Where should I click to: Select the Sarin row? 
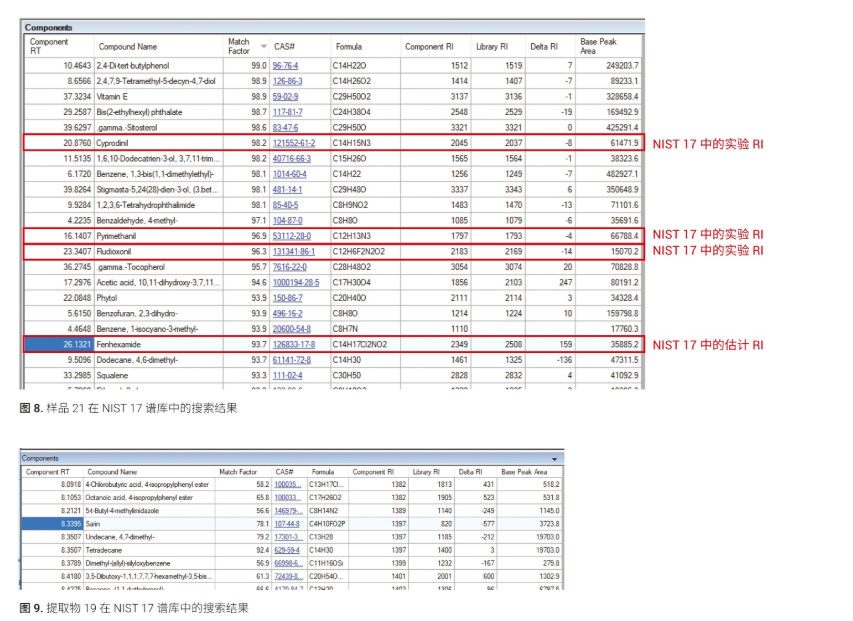(292, 524)
